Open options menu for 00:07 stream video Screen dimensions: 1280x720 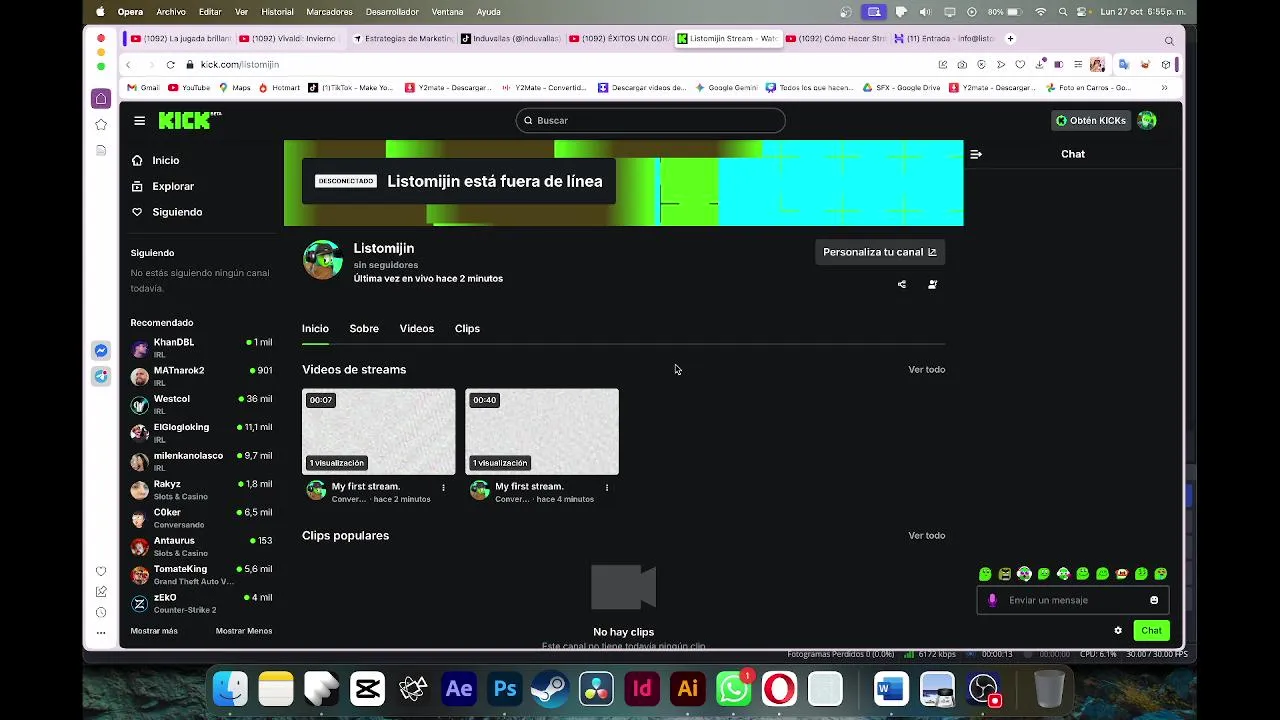[443, 487]
